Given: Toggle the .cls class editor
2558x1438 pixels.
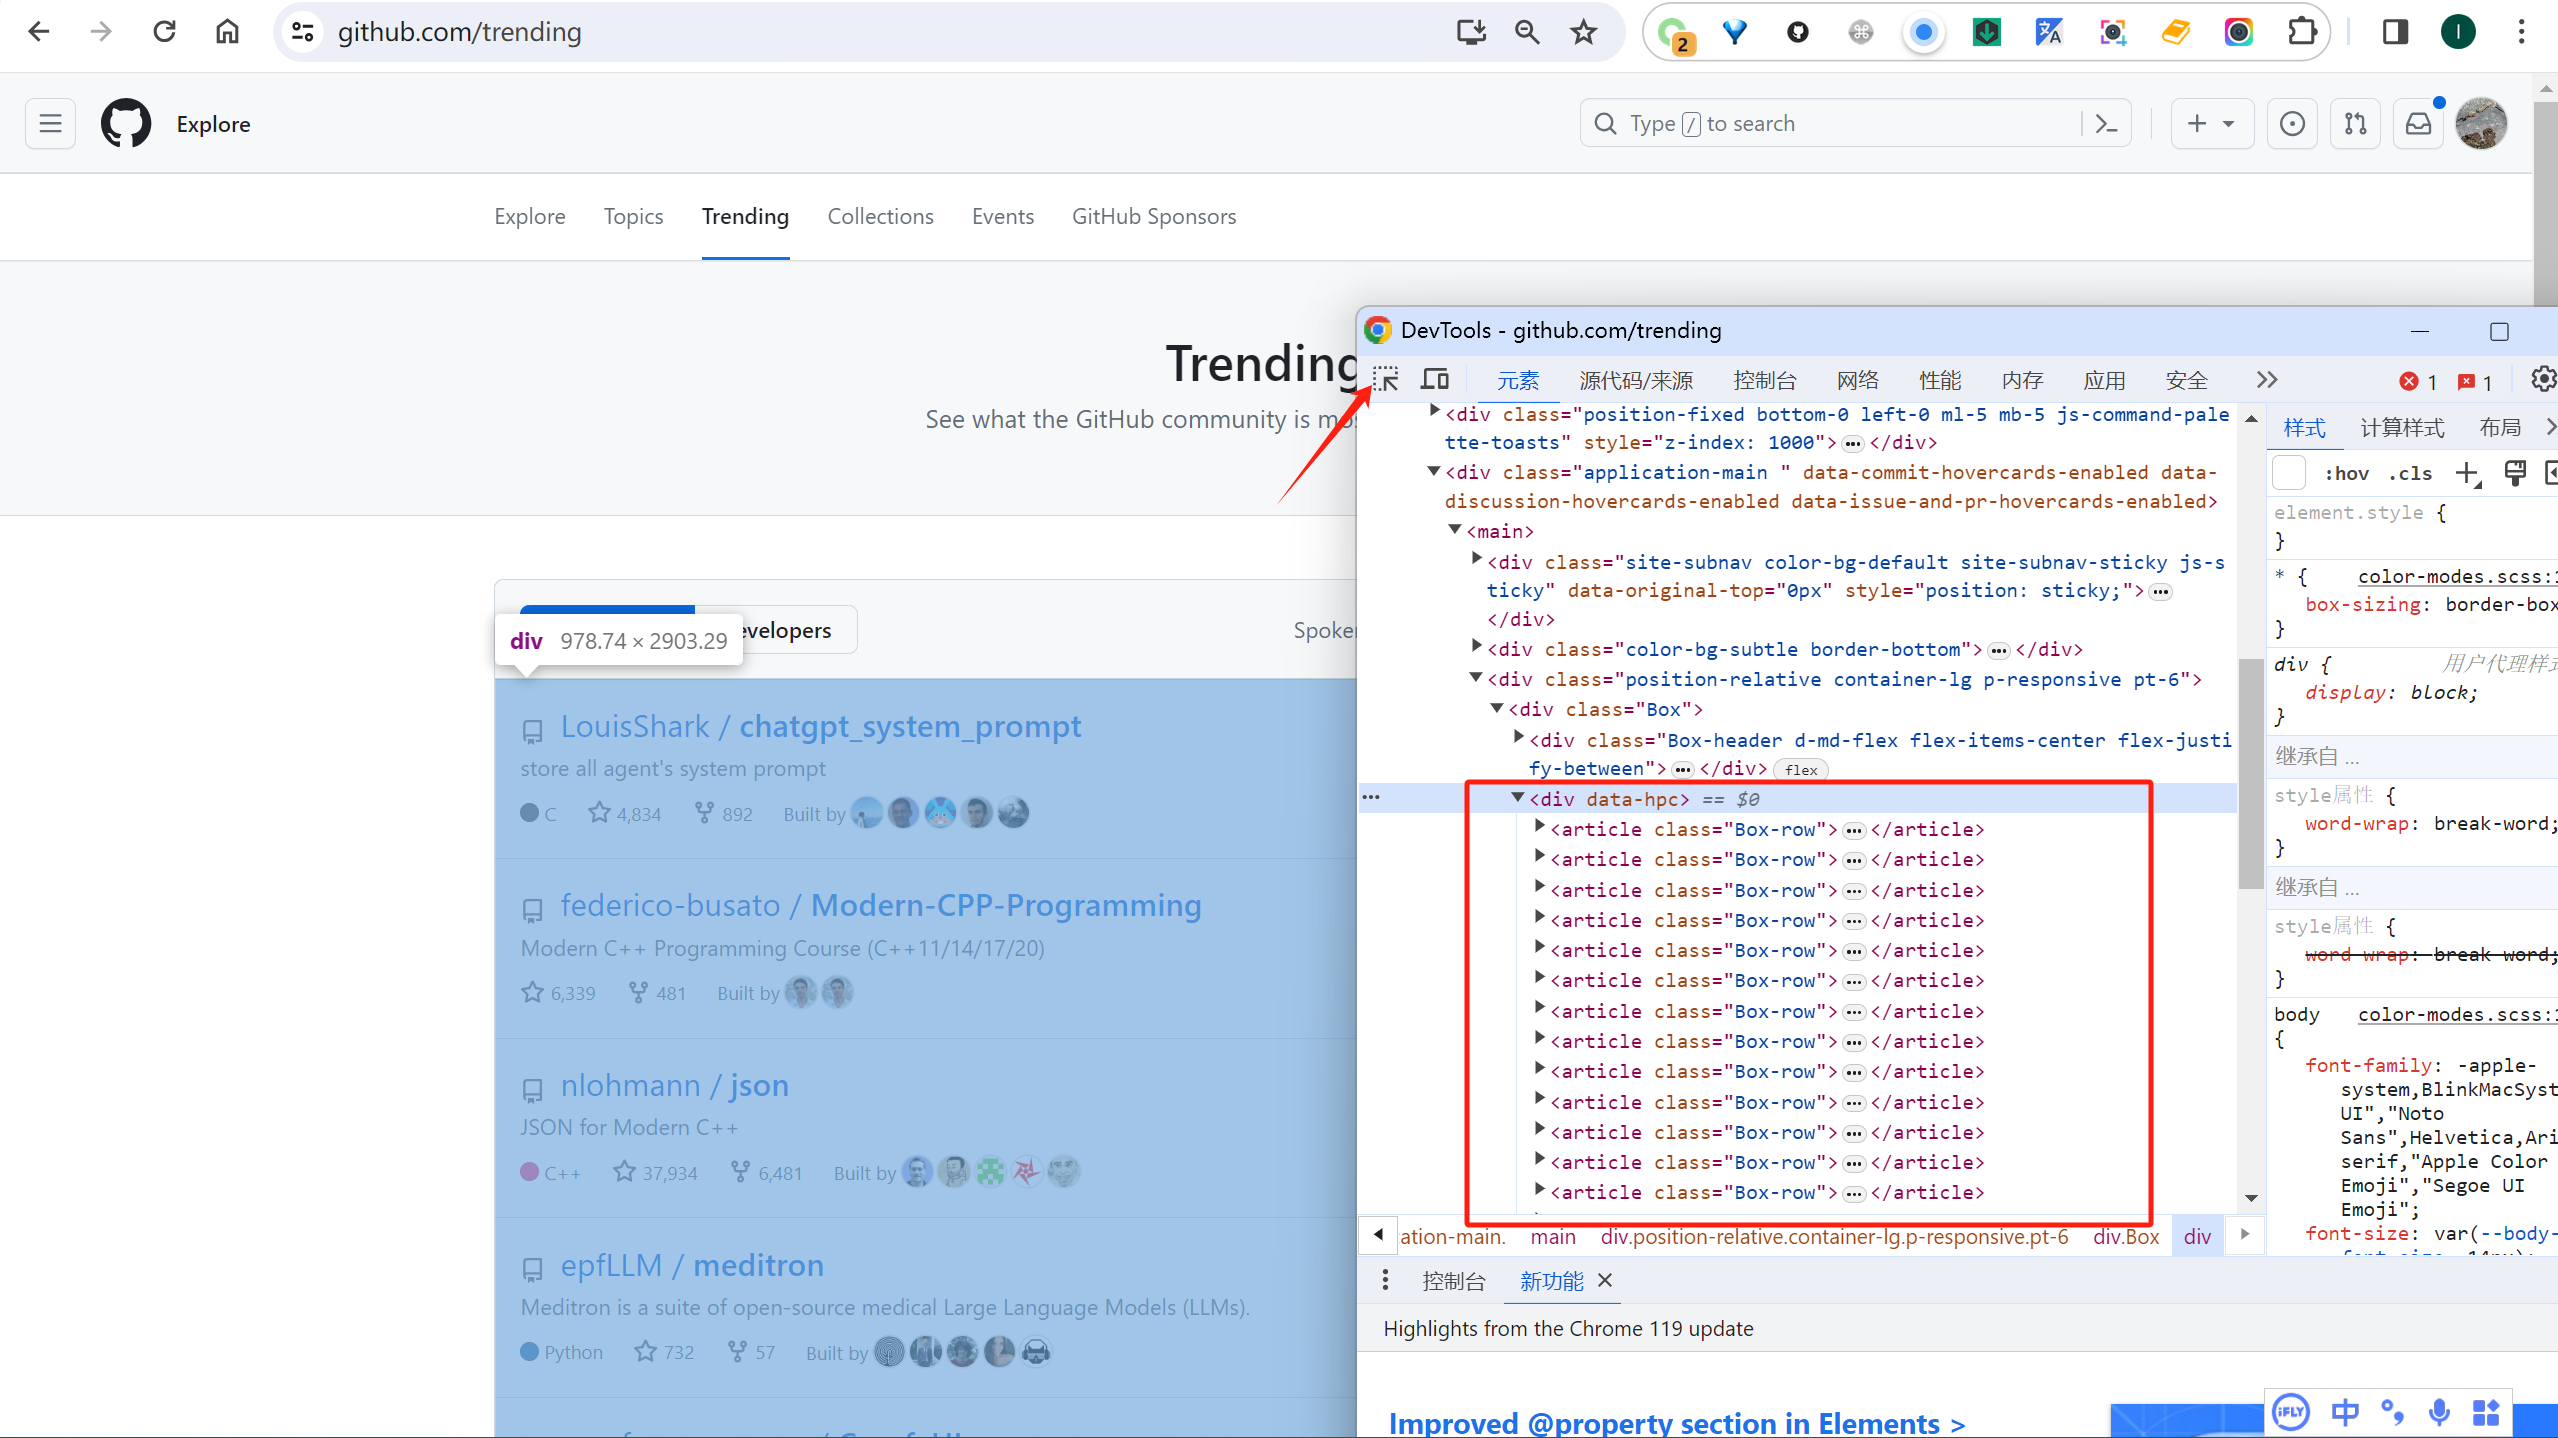Looking at the screenshot, I should point(2410,474).
